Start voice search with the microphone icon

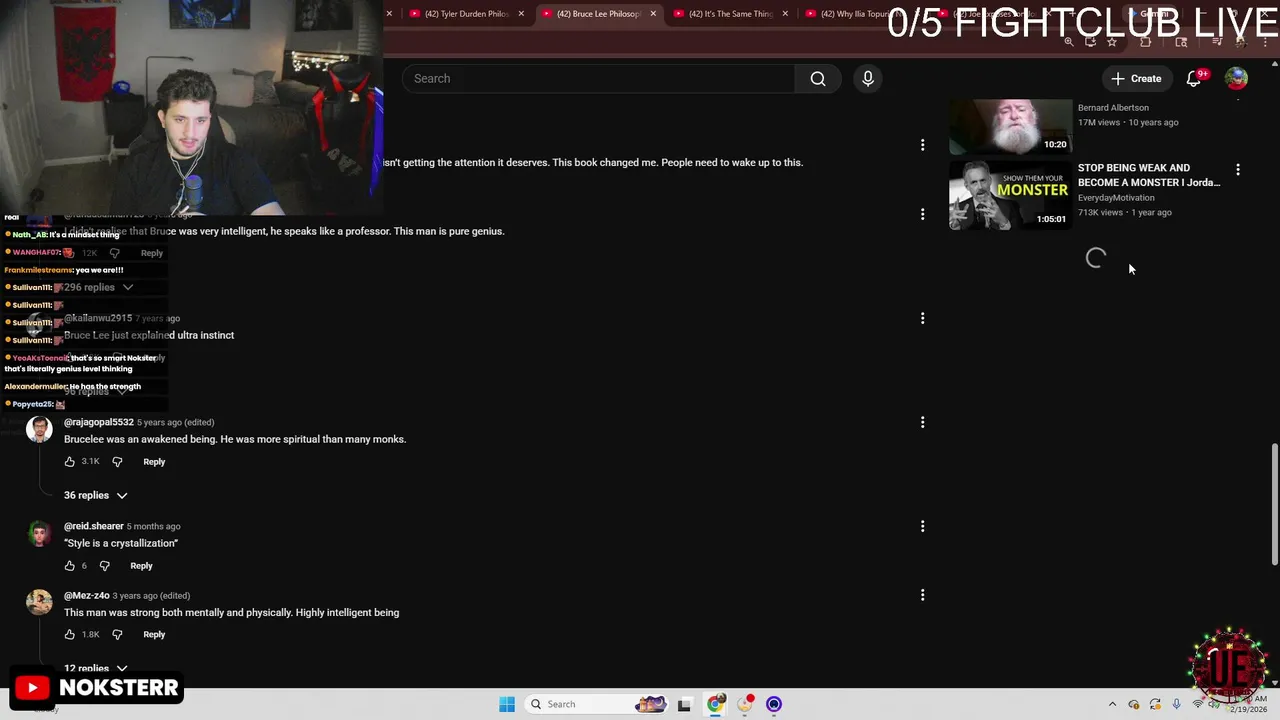868,79
